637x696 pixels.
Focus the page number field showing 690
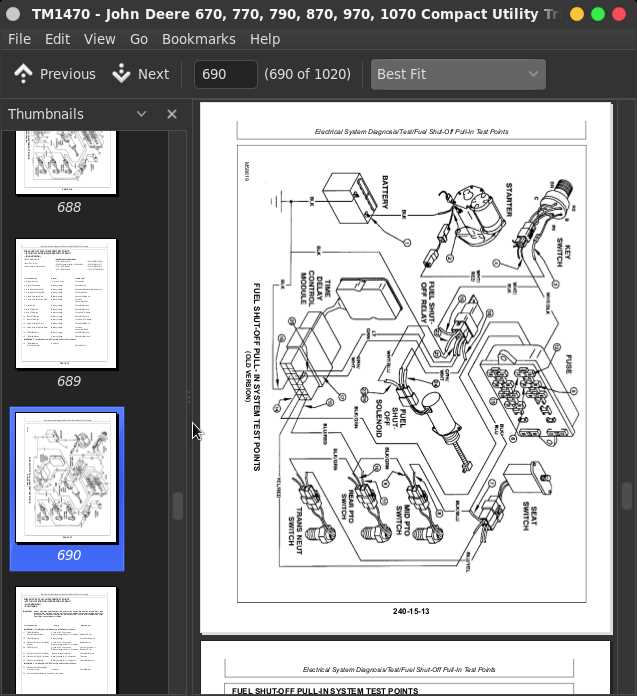[226, 74]
